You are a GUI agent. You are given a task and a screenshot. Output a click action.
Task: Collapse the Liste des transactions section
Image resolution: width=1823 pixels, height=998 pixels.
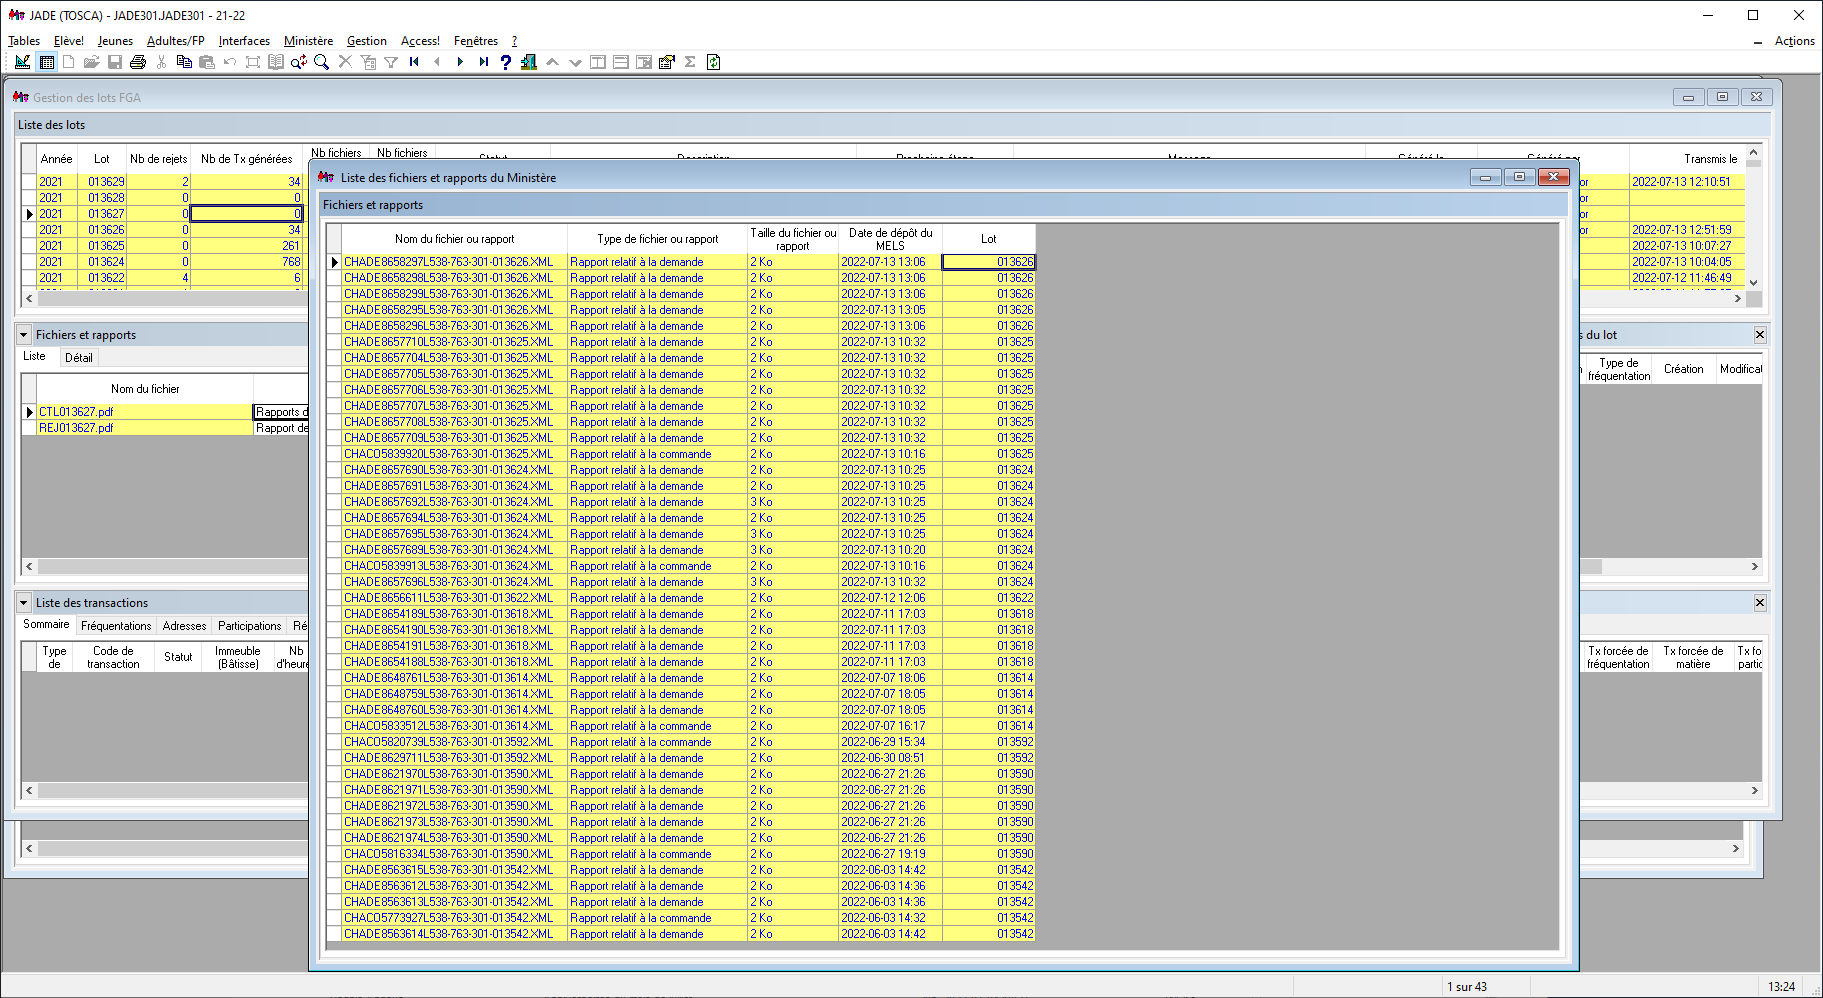click(x=24, y=603)
